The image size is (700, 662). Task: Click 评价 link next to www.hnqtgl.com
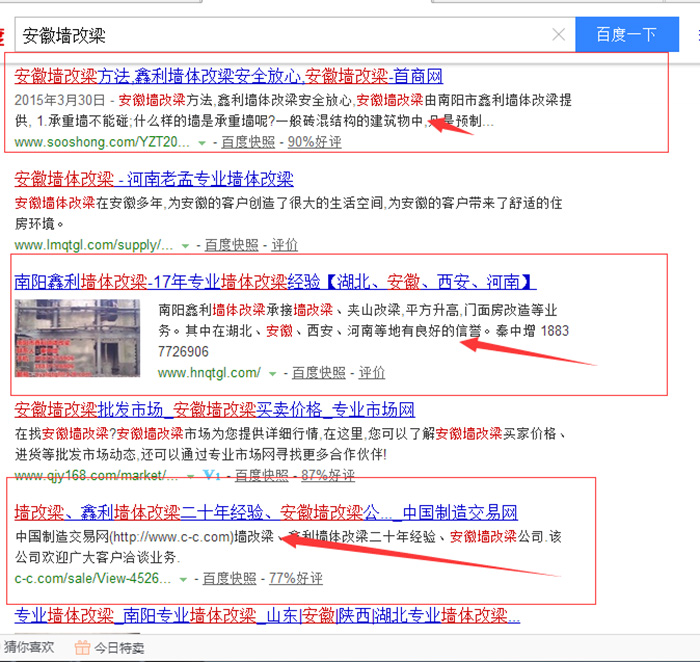pos(372,373)
